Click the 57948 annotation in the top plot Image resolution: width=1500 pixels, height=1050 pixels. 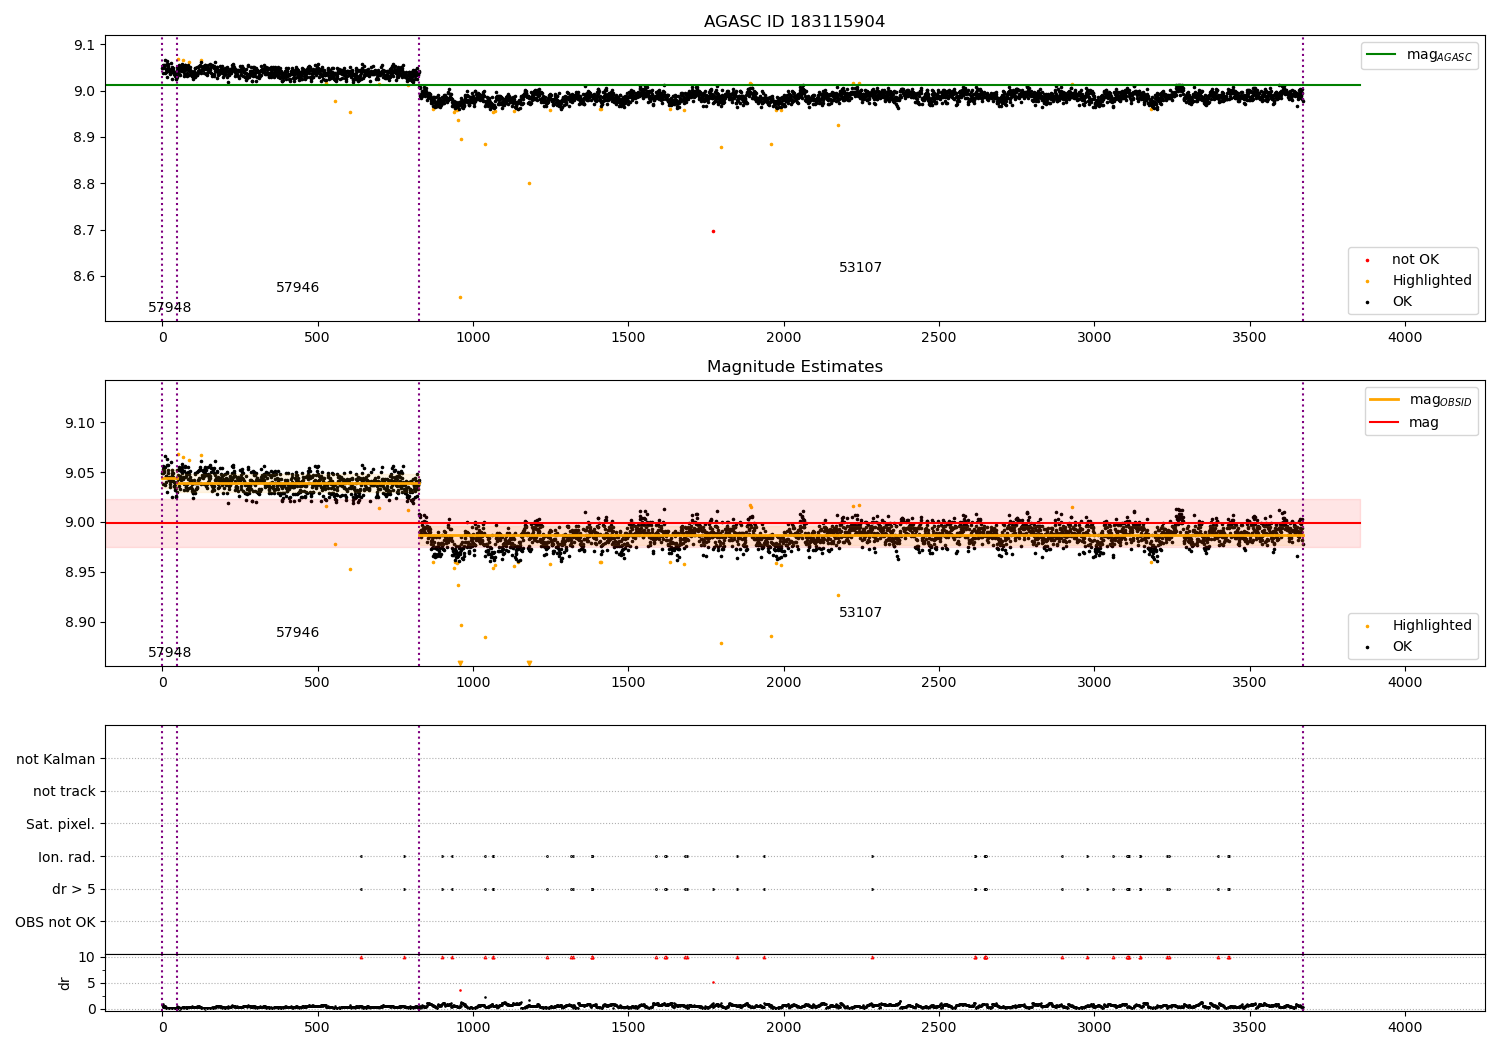[170, 308]
